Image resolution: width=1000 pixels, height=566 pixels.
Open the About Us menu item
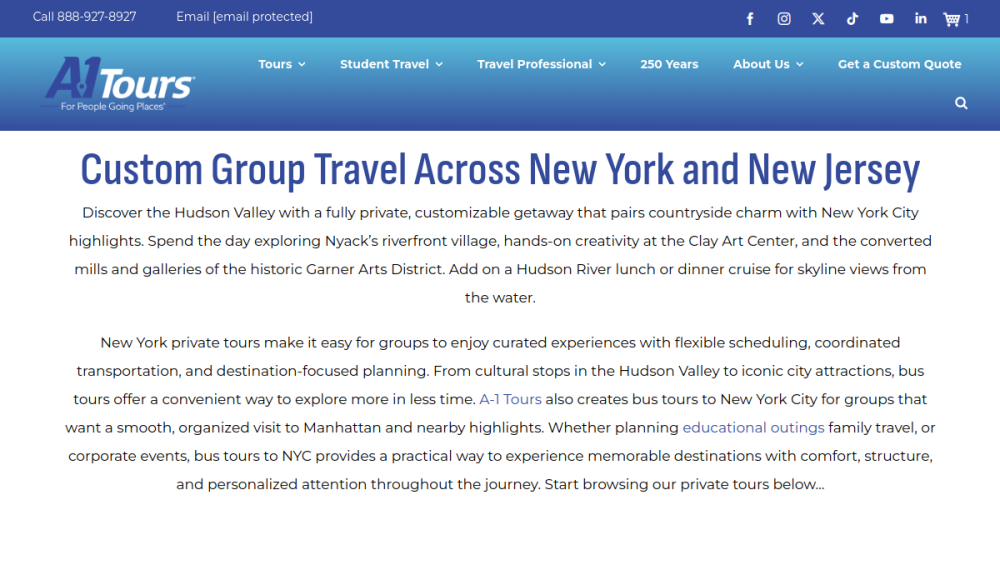pos(761,64)
